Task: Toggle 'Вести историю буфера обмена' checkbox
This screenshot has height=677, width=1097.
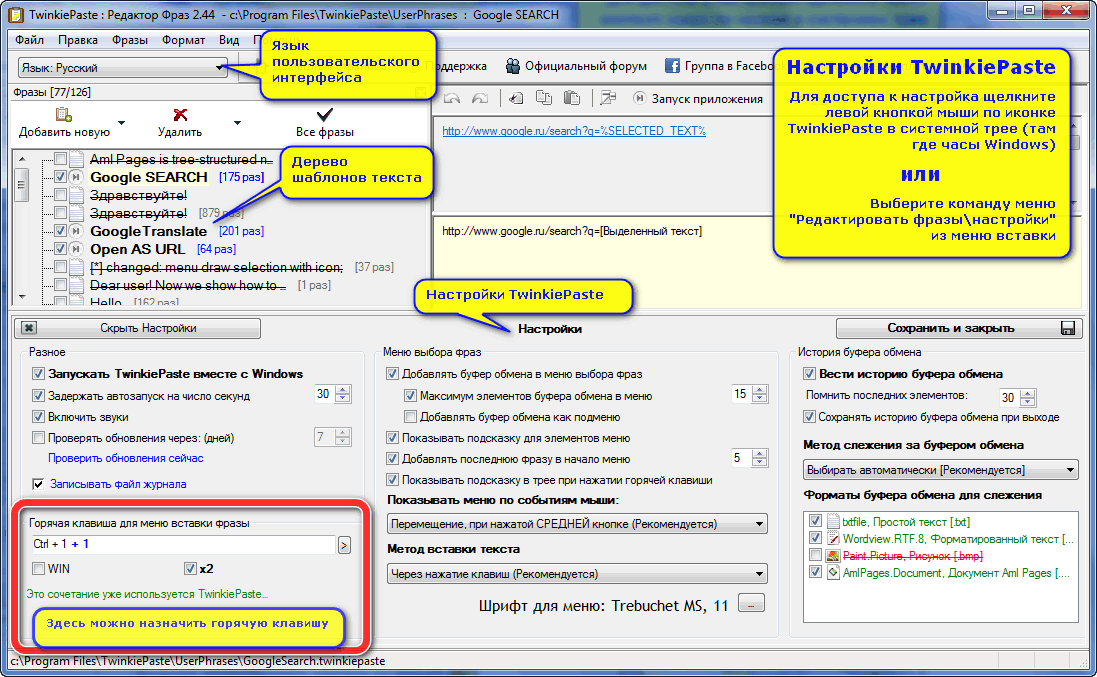Action: tap(809, 373)
